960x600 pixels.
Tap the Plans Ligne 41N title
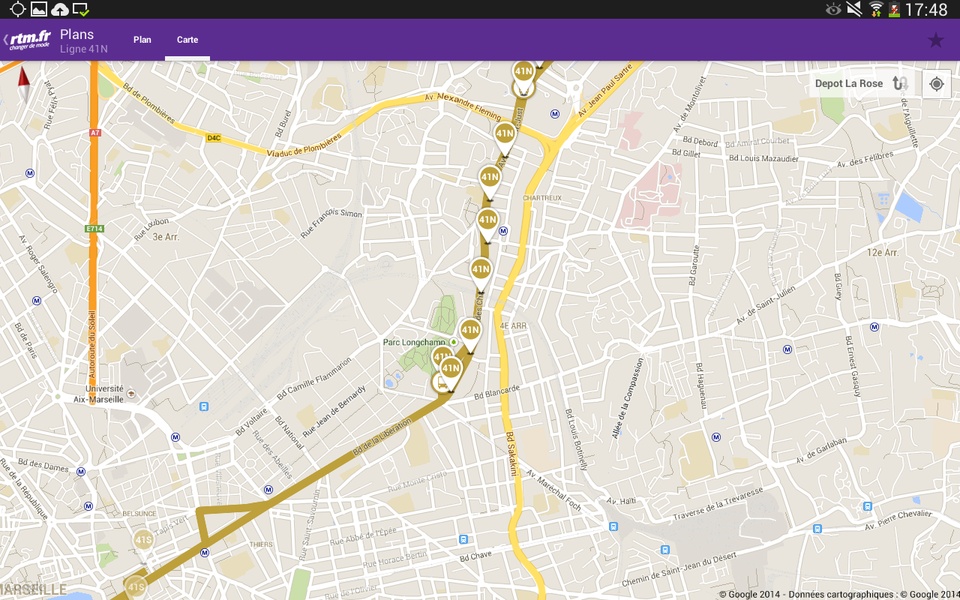point(84,40)
